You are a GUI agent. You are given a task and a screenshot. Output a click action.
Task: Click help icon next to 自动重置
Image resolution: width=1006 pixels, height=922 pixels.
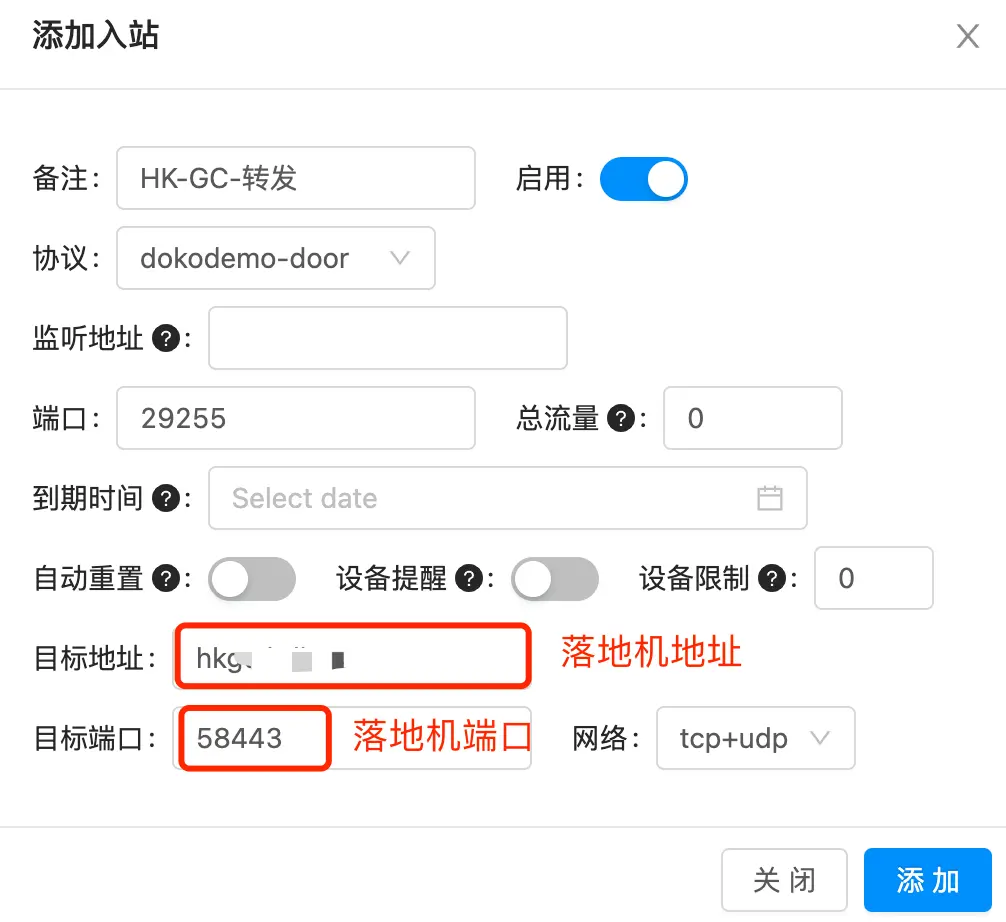pyautogui.click(x=166, y=578)
